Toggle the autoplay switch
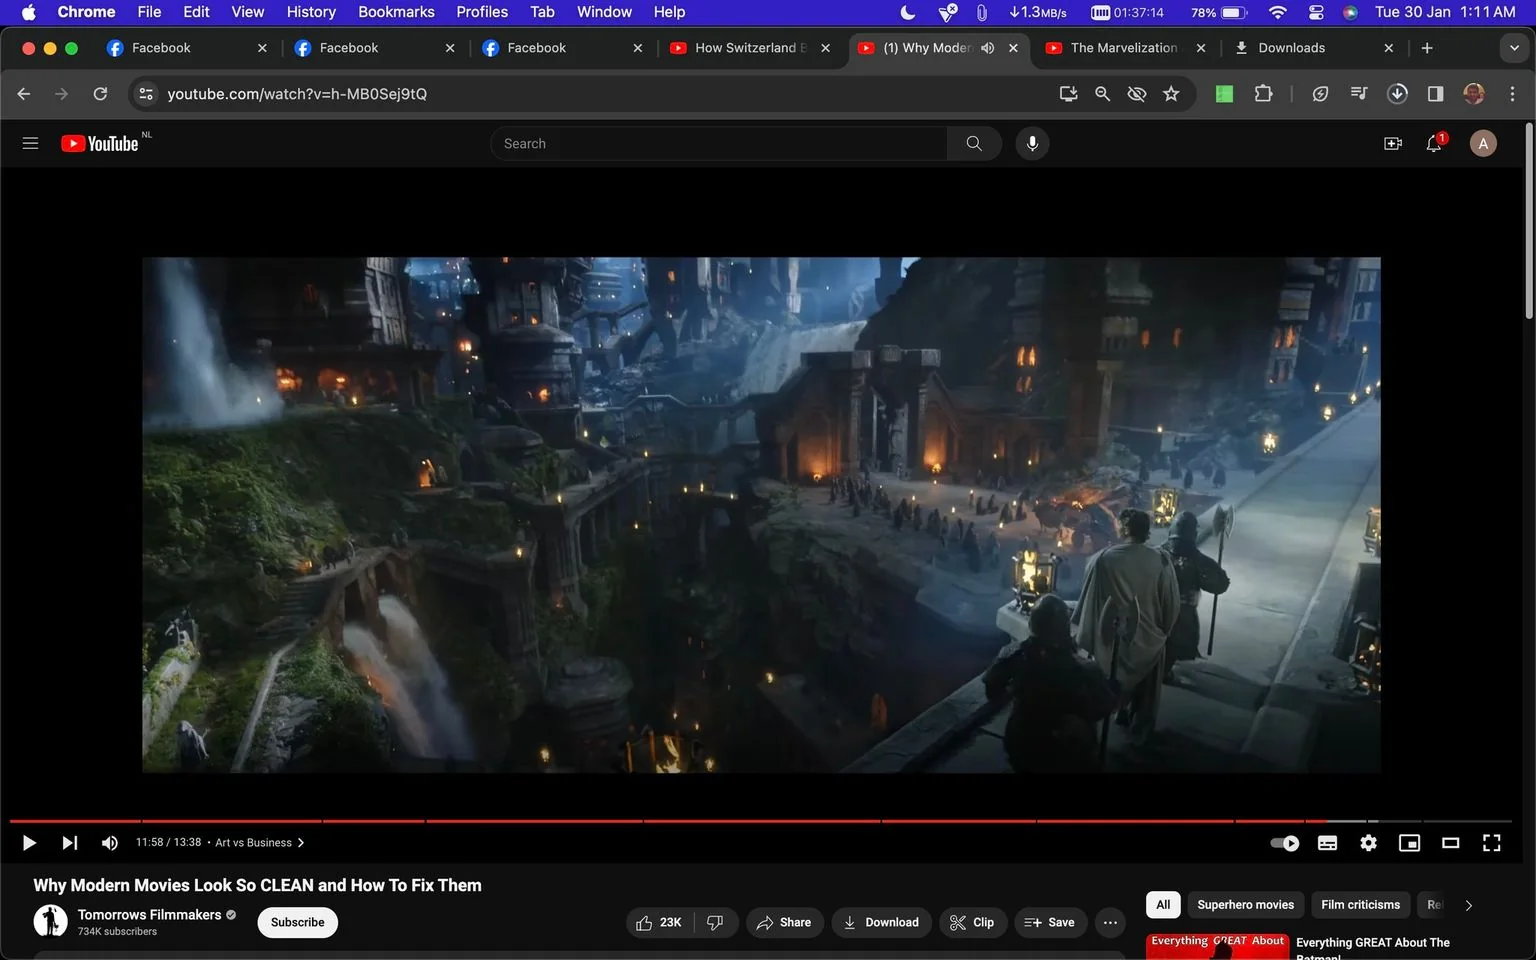This screenshot has width=1536, height=960. [1285, 843]
